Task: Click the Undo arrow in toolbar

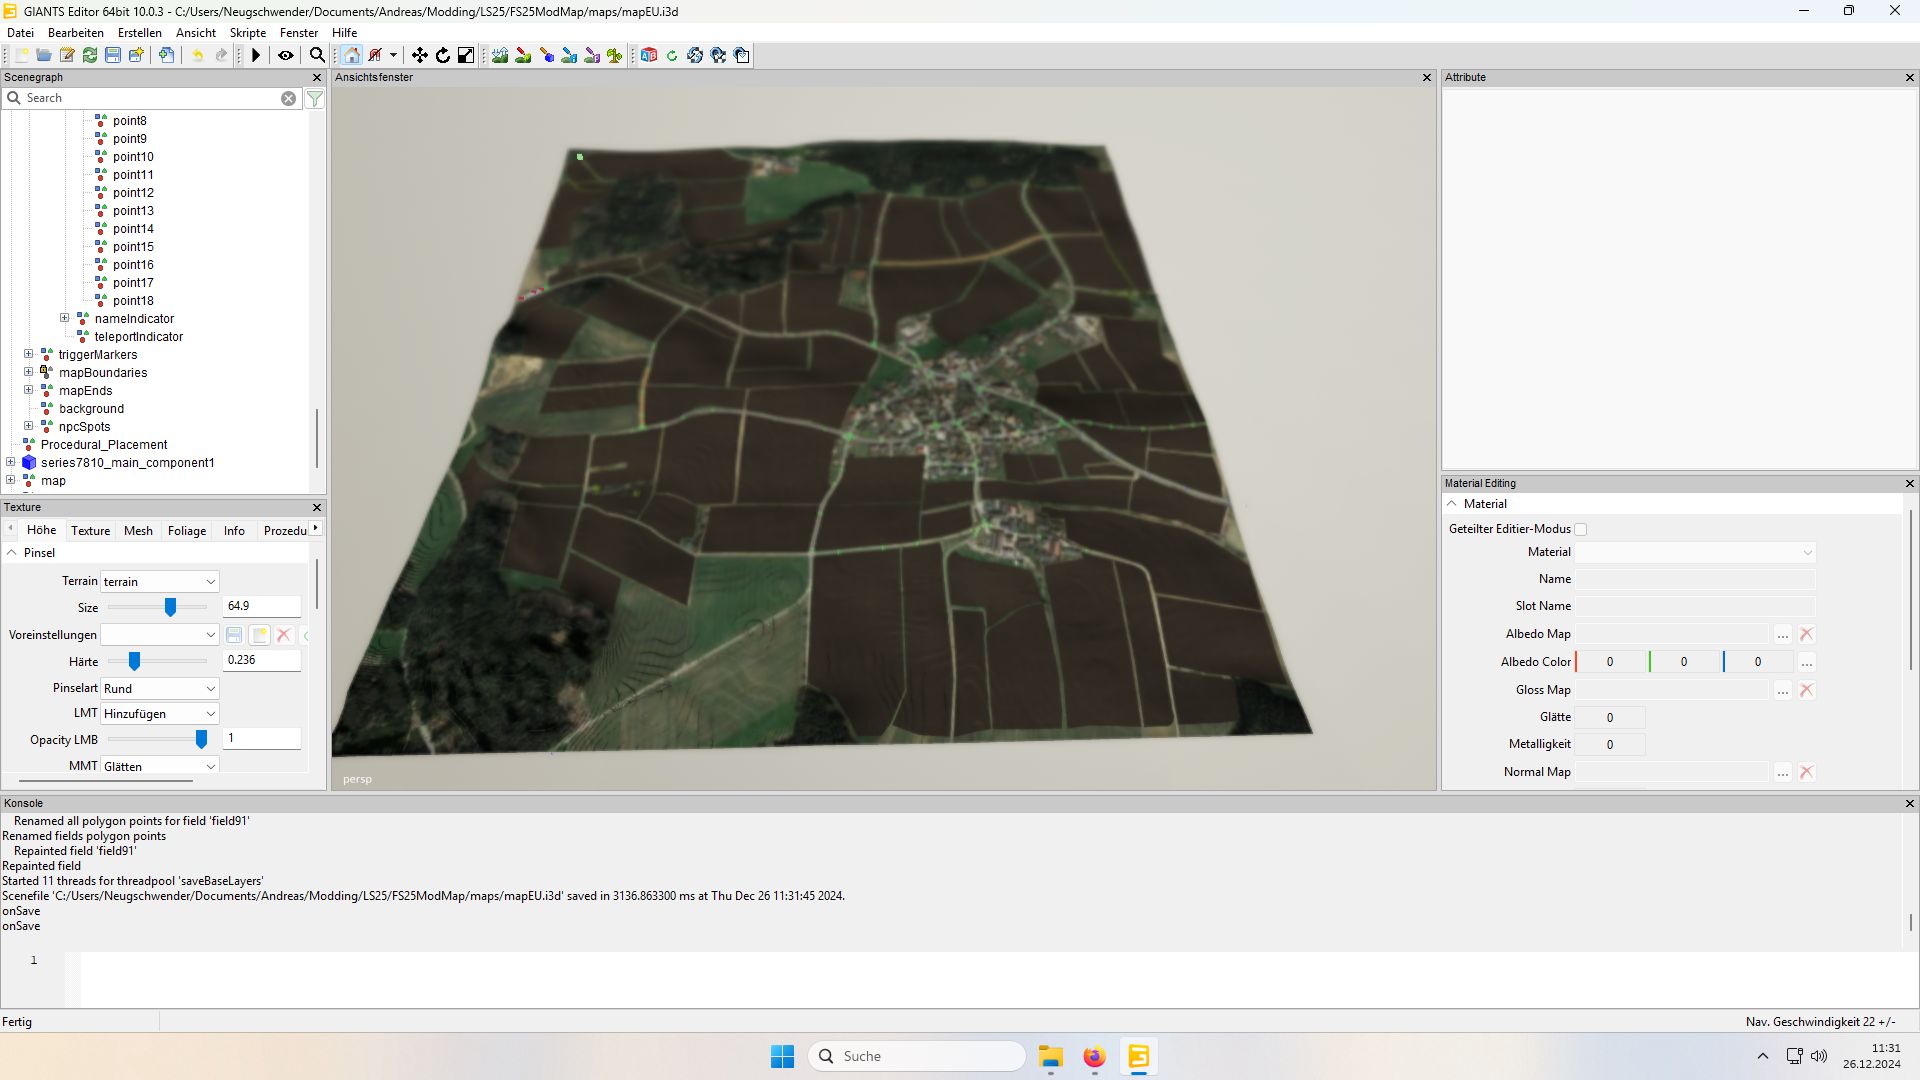Action: point(198,55)
